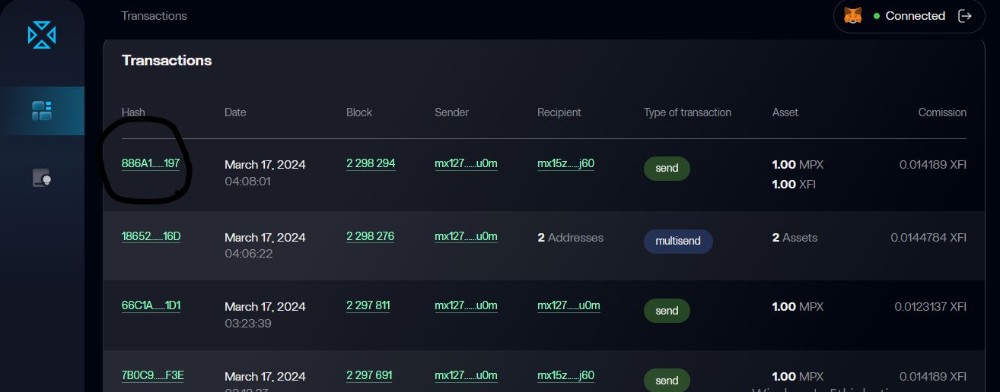Click the Sender column header
Viewport: 1000px width, 392px height.
pyautogui.click(x=452, y=112)
